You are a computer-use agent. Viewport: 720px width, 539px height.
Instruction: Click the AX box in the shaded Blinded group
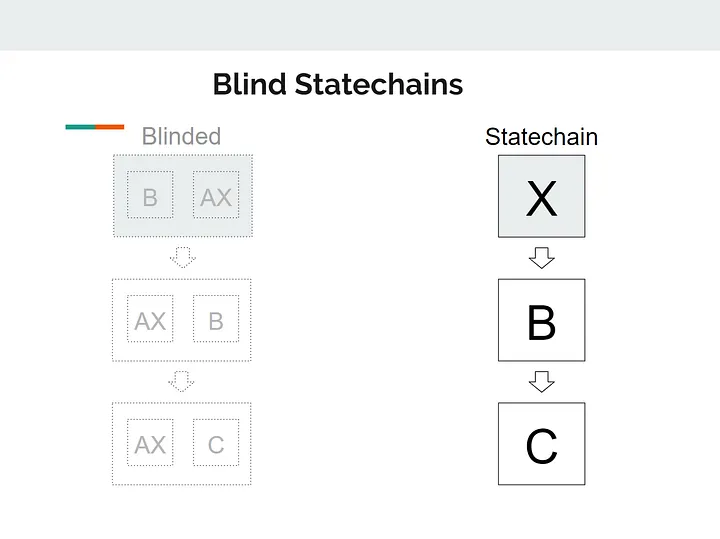tap(215, 196)
